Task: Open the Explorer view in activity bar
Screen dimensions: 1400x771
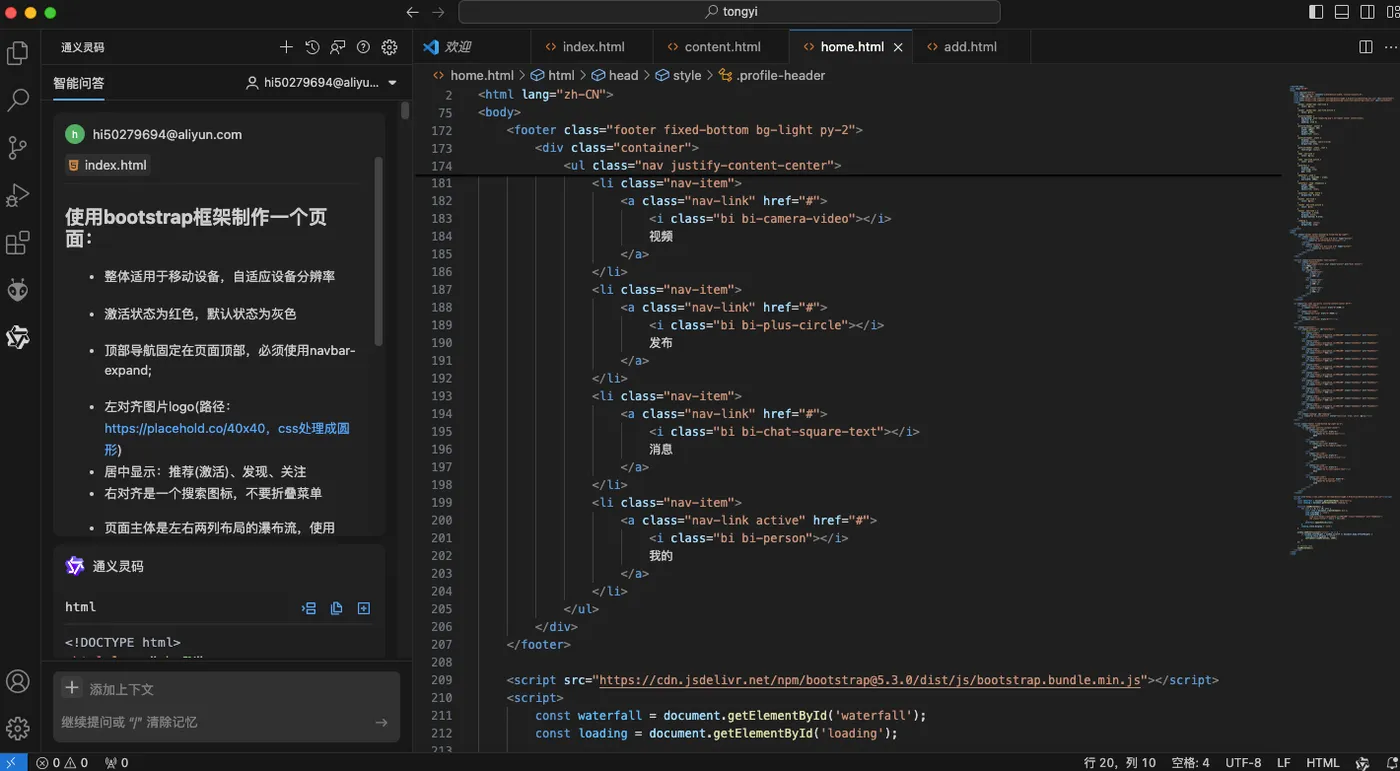Action: (x=18, y=53)
